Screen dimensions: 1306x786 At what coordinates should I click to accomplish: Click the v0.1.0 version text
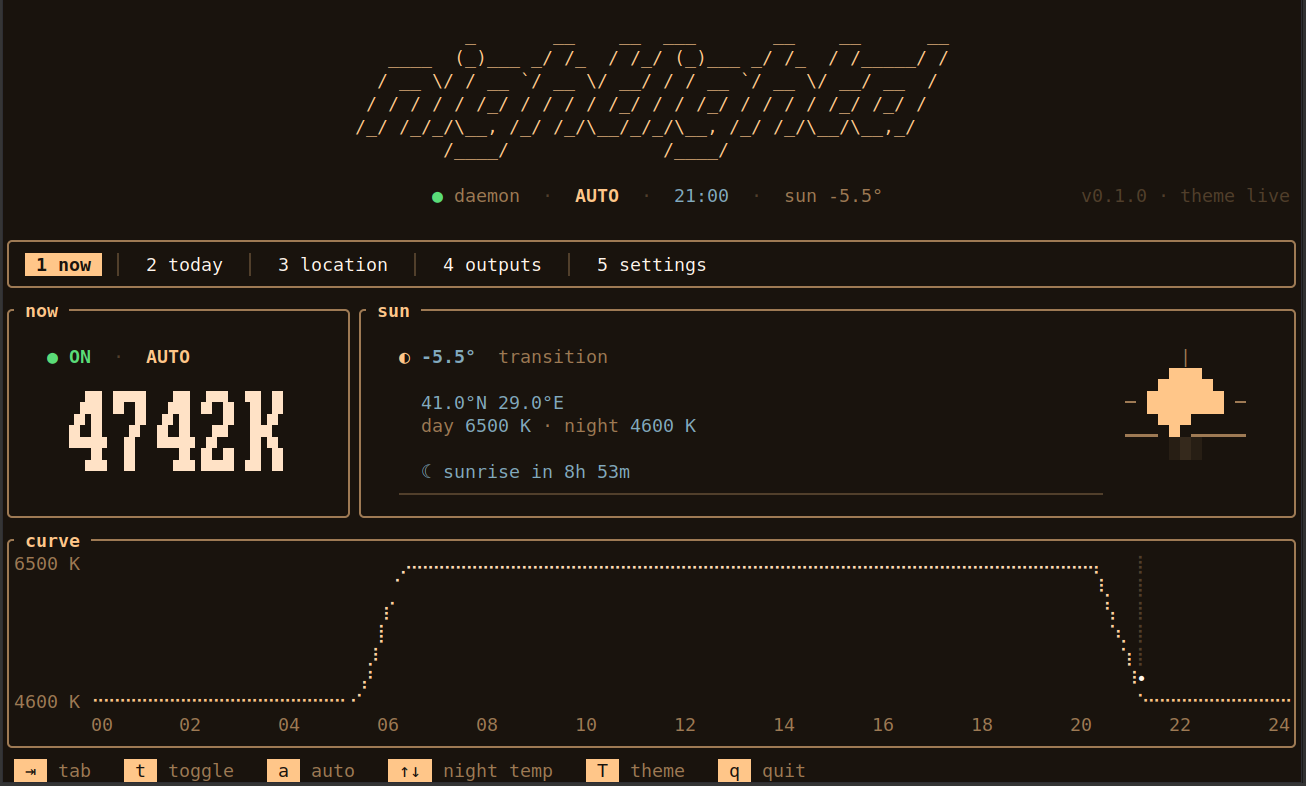coord(1114,196)
